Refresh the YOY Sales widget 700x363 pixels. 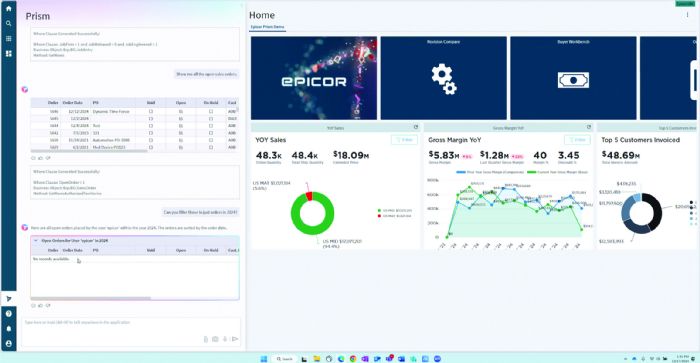coord(416,127)
